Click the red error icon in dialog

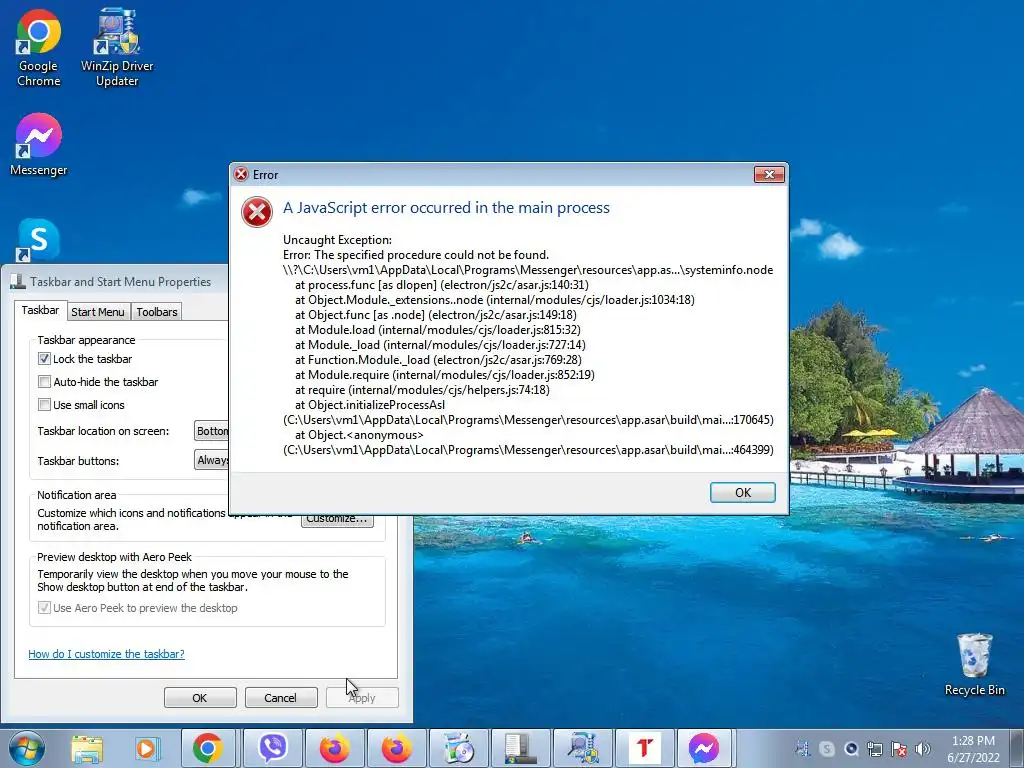click(x=257, y=212)
